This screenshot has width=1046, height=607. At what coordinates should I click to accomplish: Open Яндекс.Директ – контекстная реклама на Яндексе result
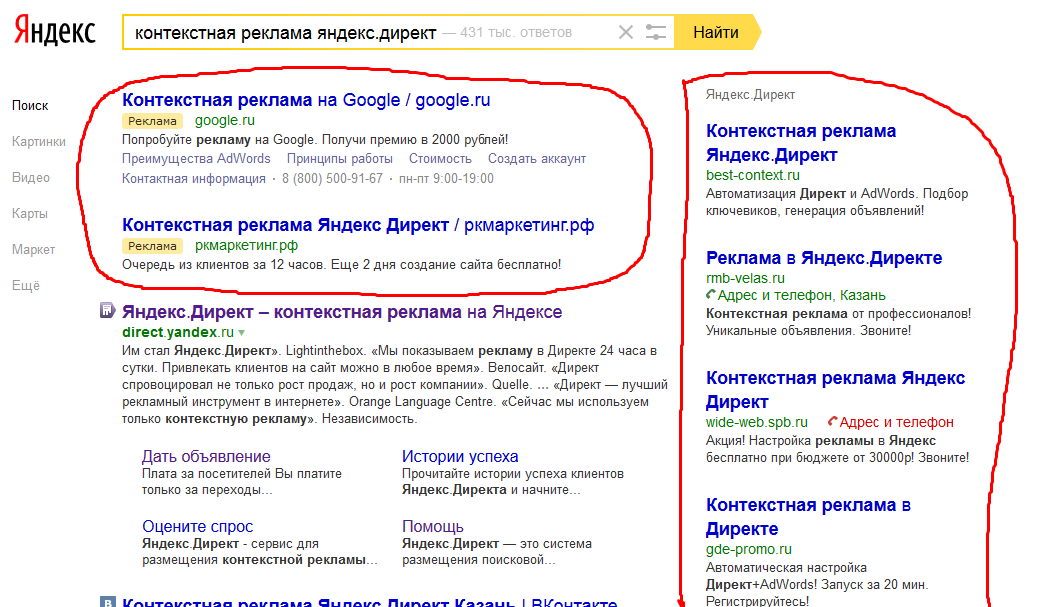click(x=342, y=312)
